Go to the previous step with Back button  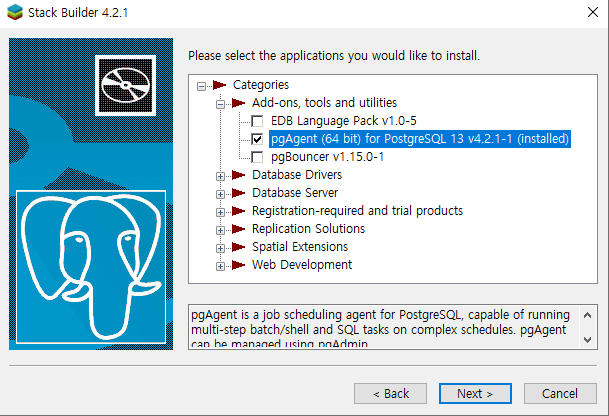390,393
